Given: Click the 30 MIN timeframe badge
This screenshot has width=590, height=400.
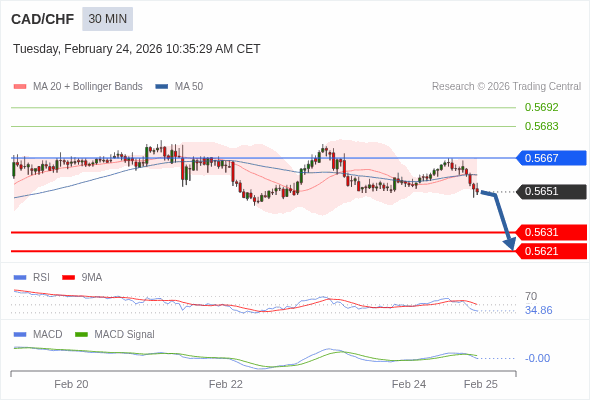Looking at the screenshot, I should point(108,19).
